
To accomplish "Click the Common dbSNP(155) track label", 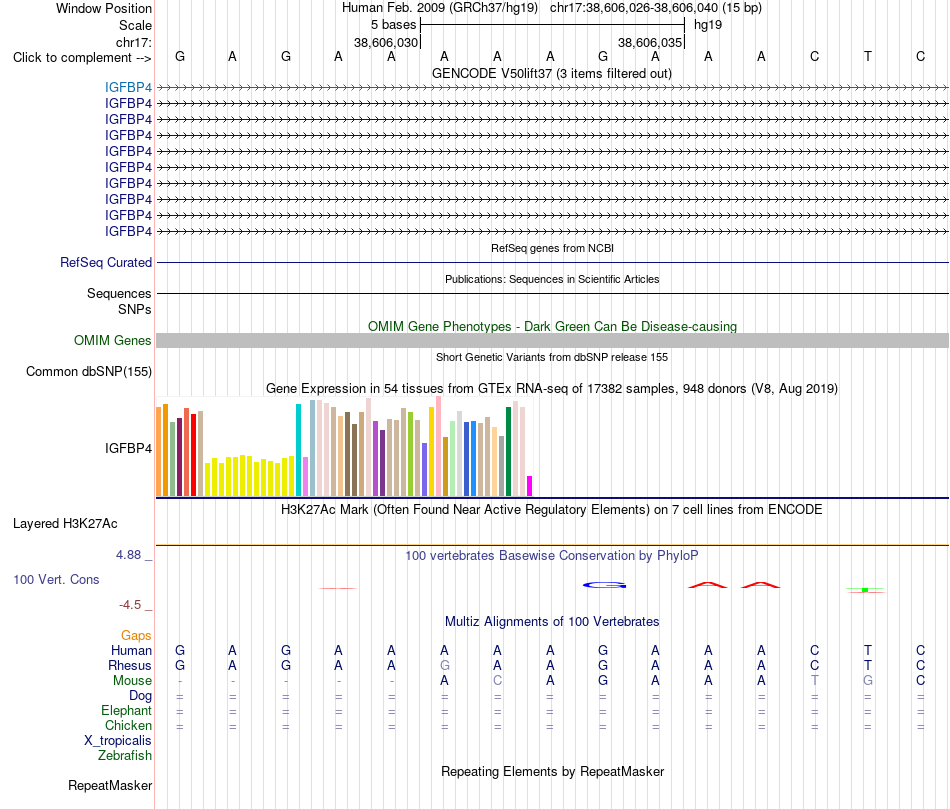I will click(x=88, y=371).
